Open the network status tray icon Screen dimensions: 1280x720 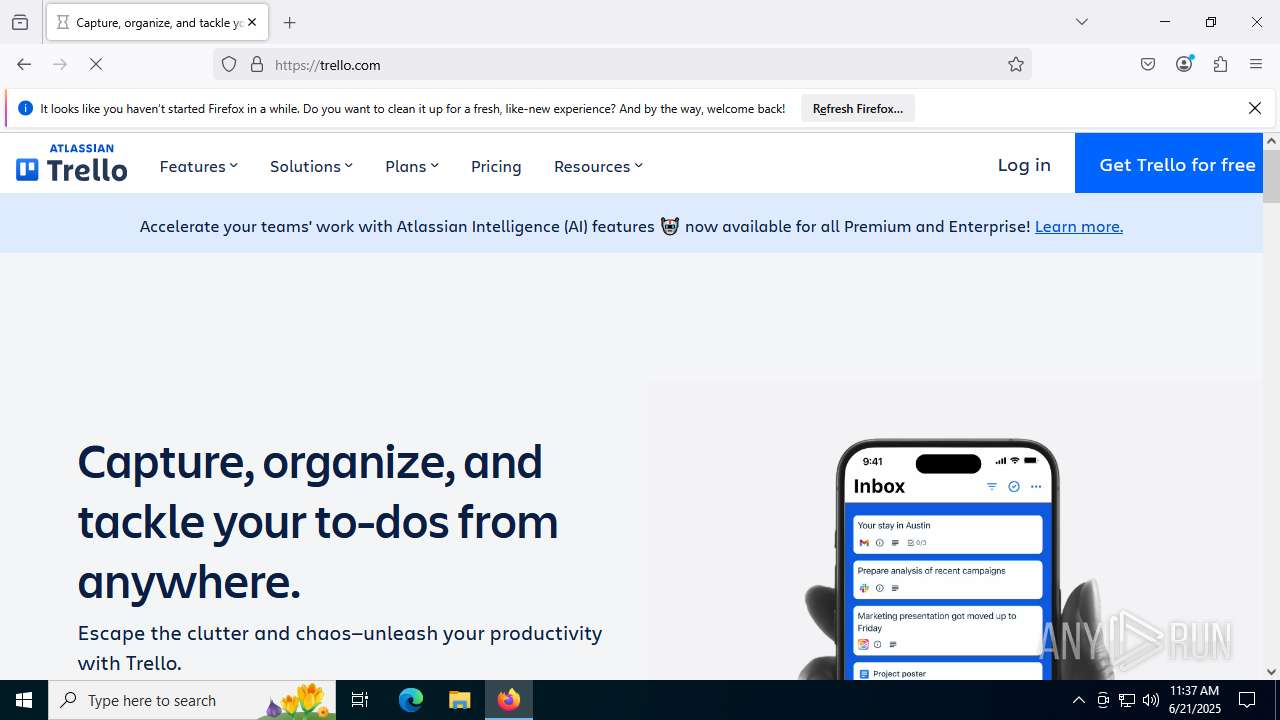(x=1127, y=700)
